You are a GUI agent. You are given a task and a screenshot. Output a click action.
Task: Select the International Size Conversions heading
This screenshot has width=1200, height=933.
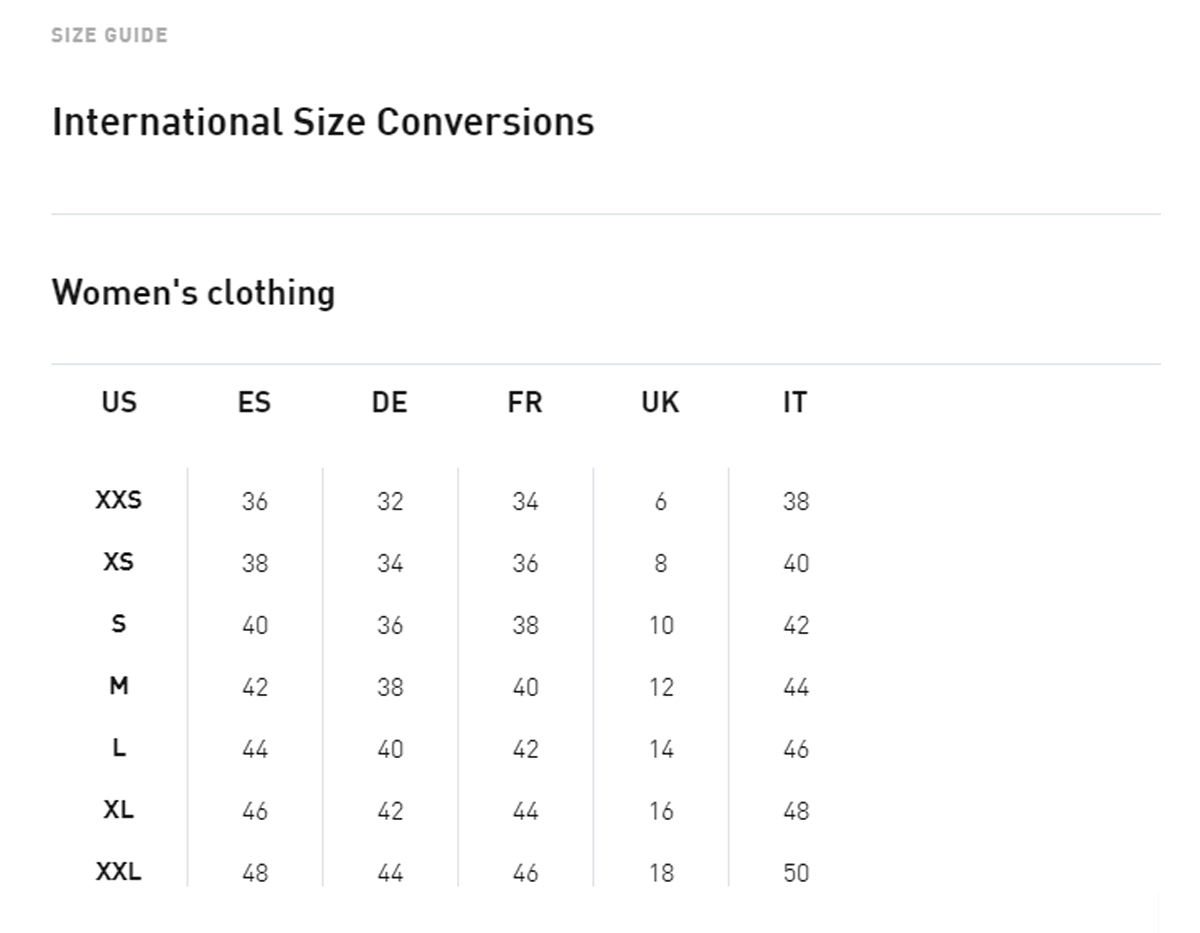pos(323,122)
